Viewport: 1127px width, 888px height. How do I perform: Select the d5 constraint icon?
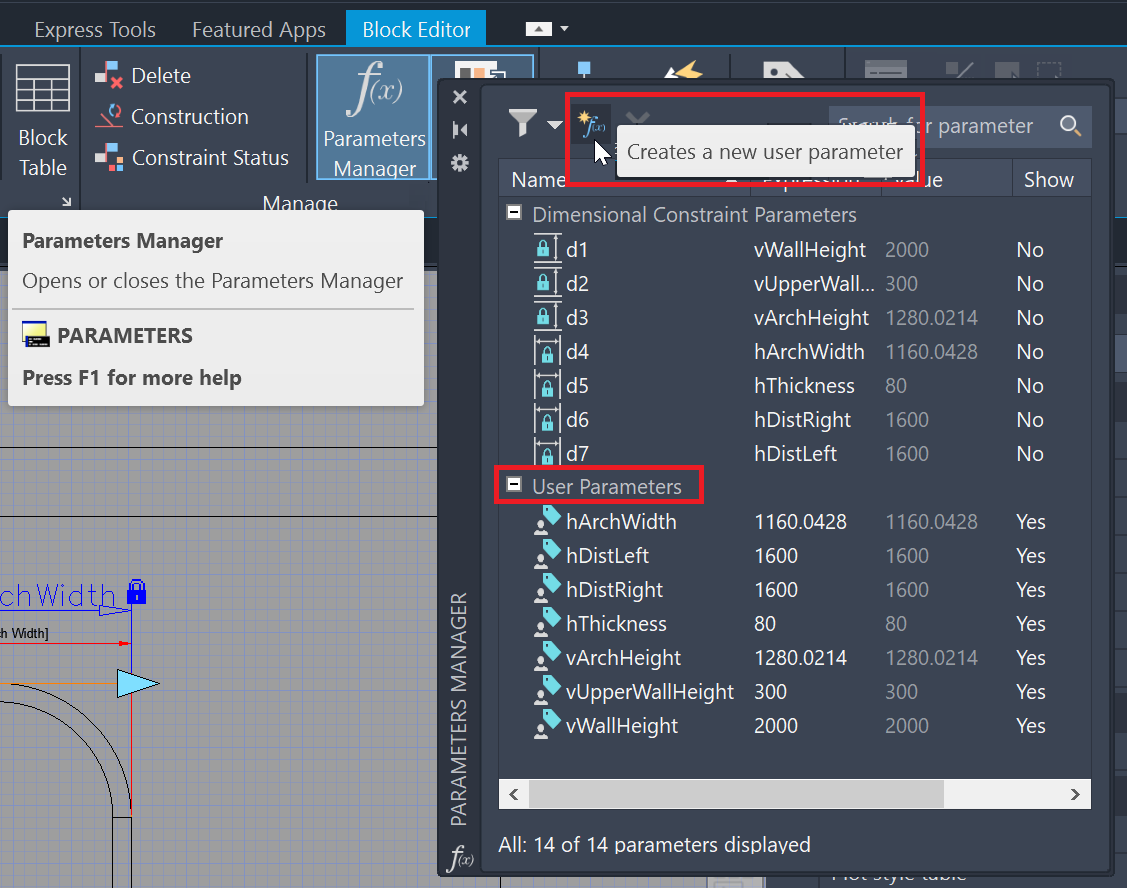pyautogui.click(x=547, y=385)
